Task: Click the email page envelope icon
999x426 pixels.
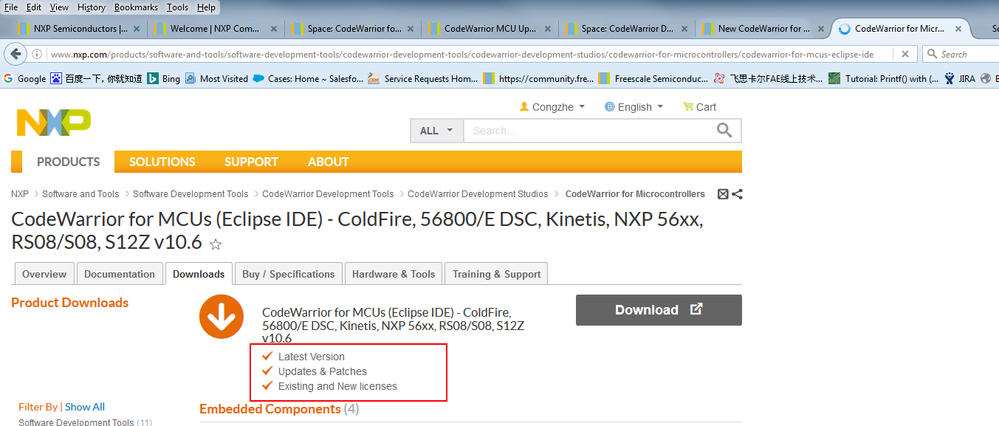Action: [723, 194]
